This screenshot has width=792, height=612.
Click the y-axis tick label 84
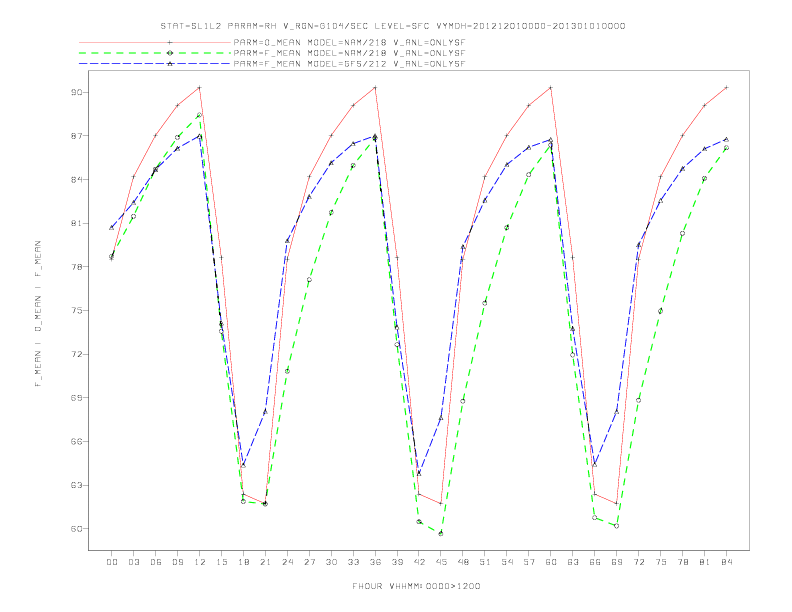(76, 179)
